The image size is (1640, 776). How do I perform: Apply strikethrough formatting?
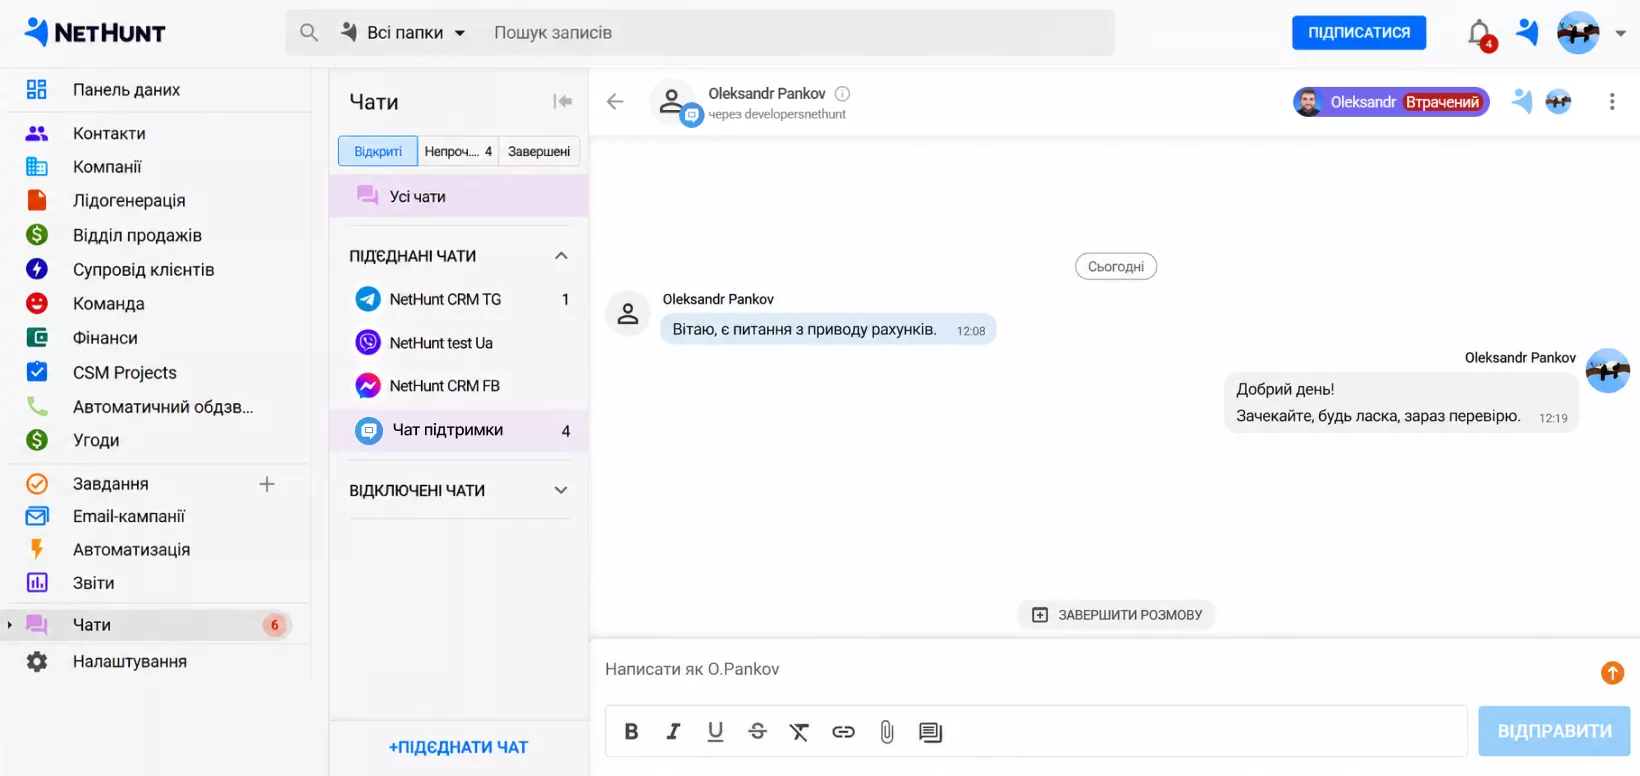pyautogui.click(x=757, y=732)
